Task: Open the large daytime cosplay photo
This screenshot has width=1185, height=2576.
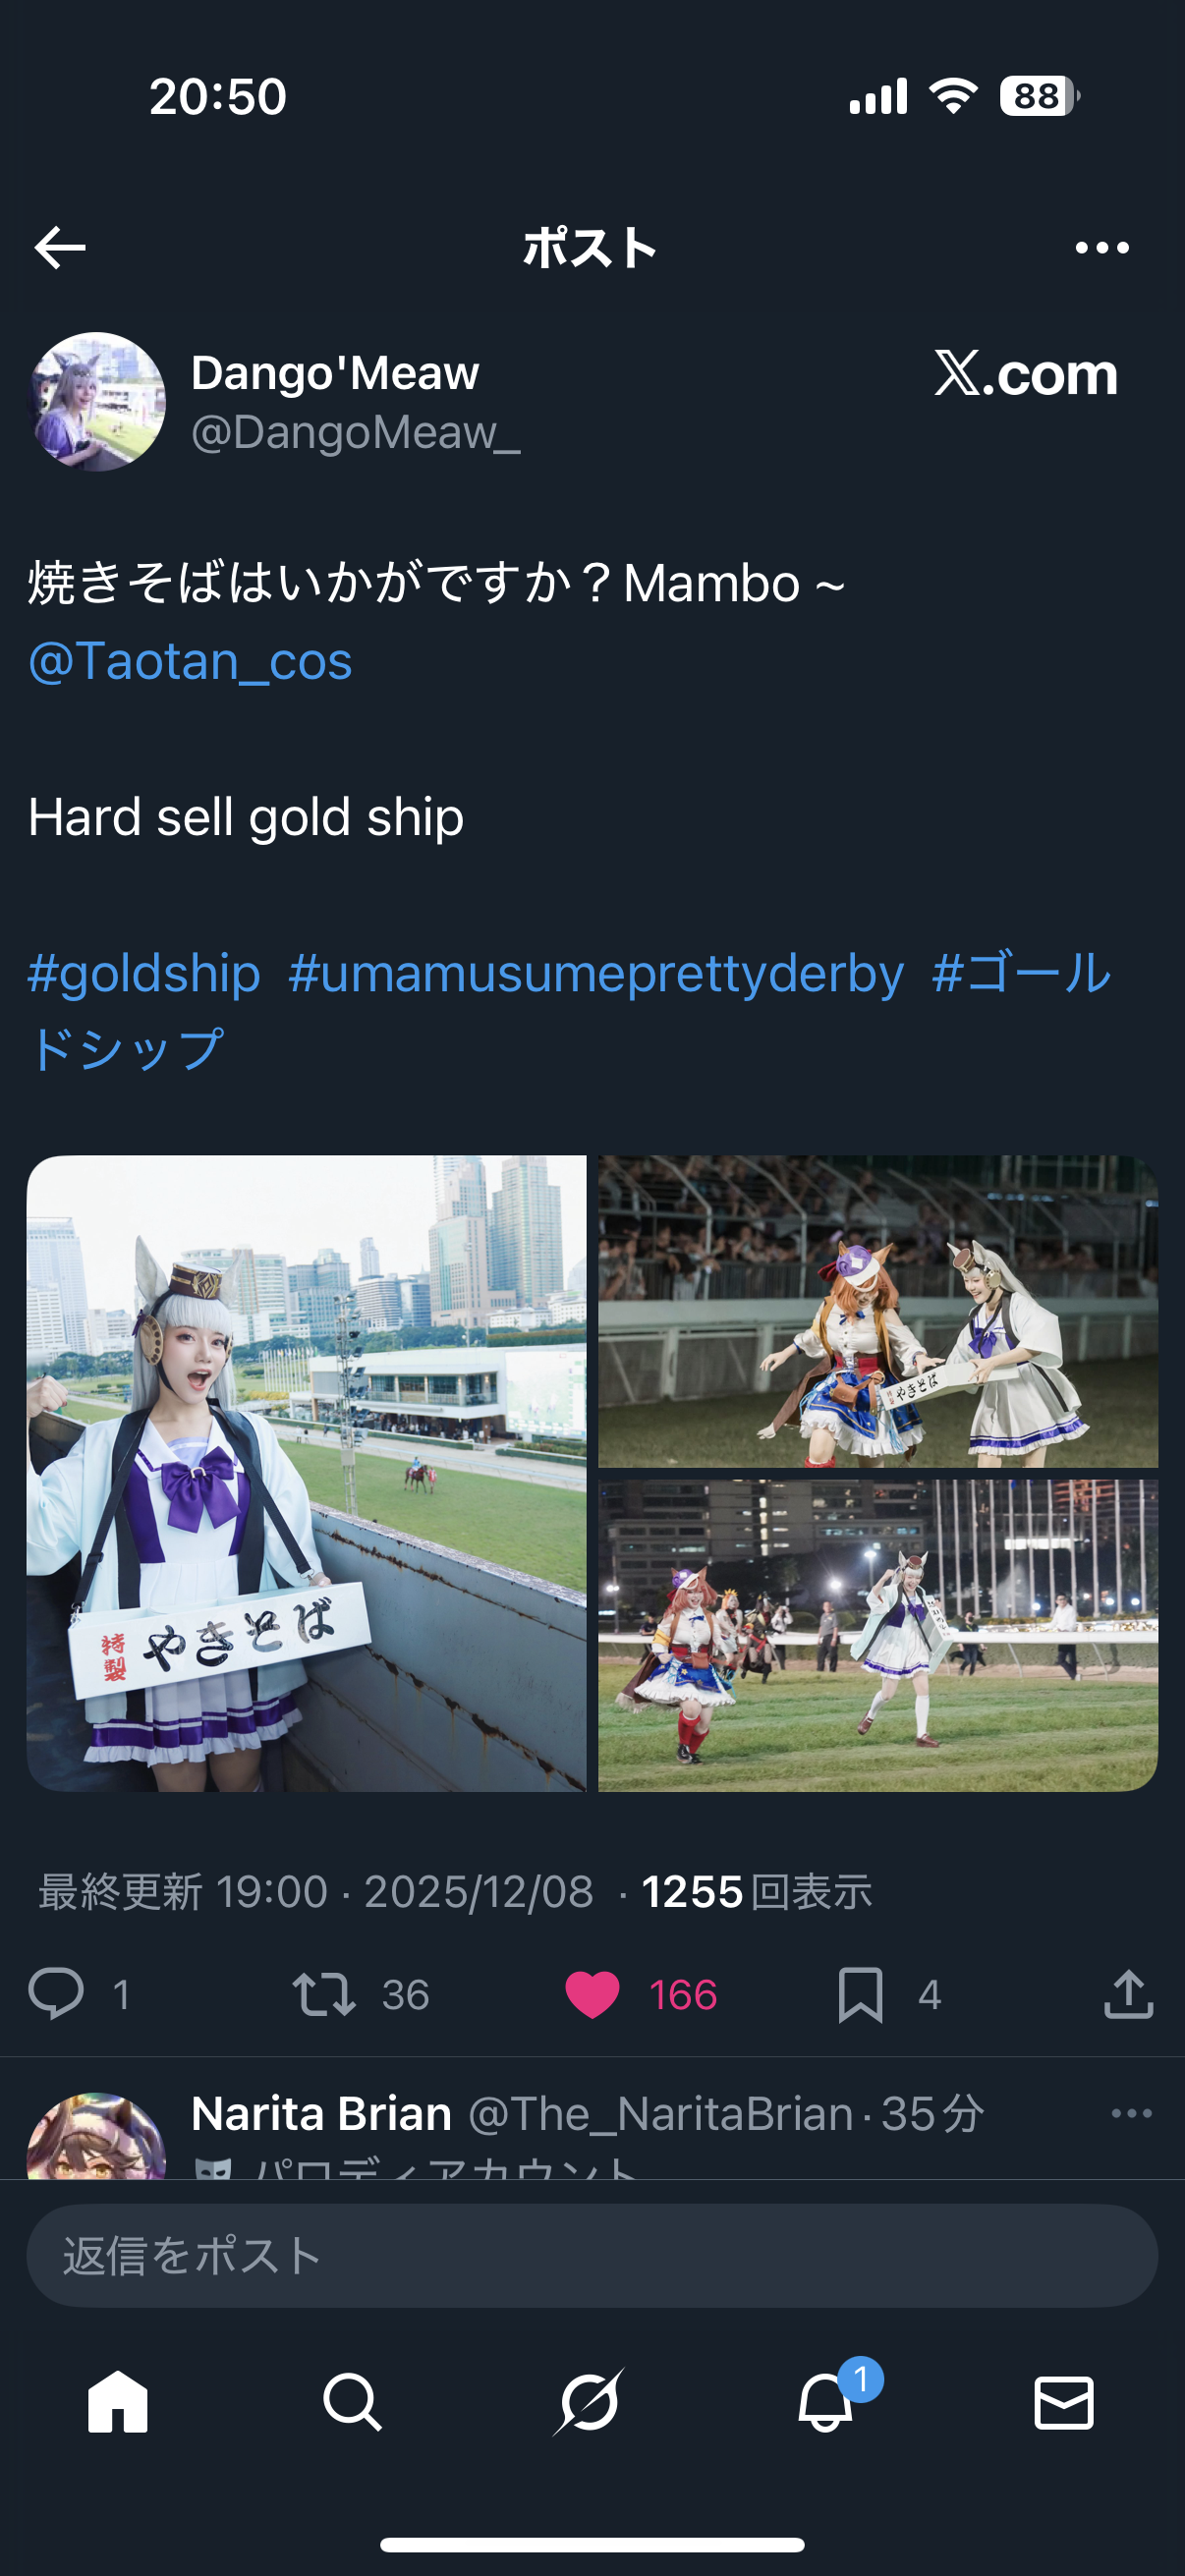Action: [x=307, y=1473]
